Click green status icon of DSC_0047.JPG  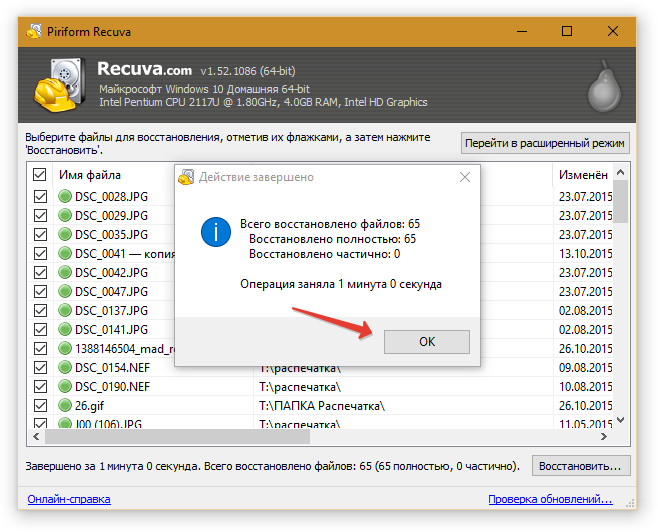65,291
